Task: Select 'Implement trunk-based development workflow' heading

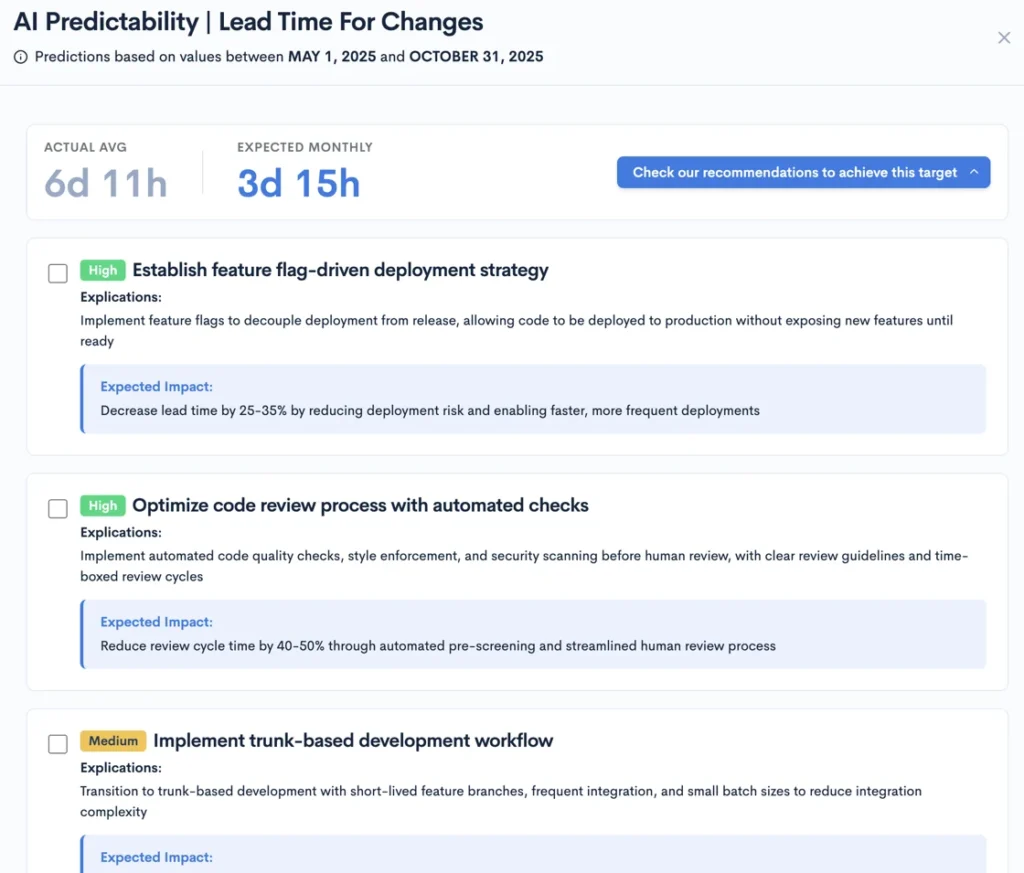Action: coord(353,741)
